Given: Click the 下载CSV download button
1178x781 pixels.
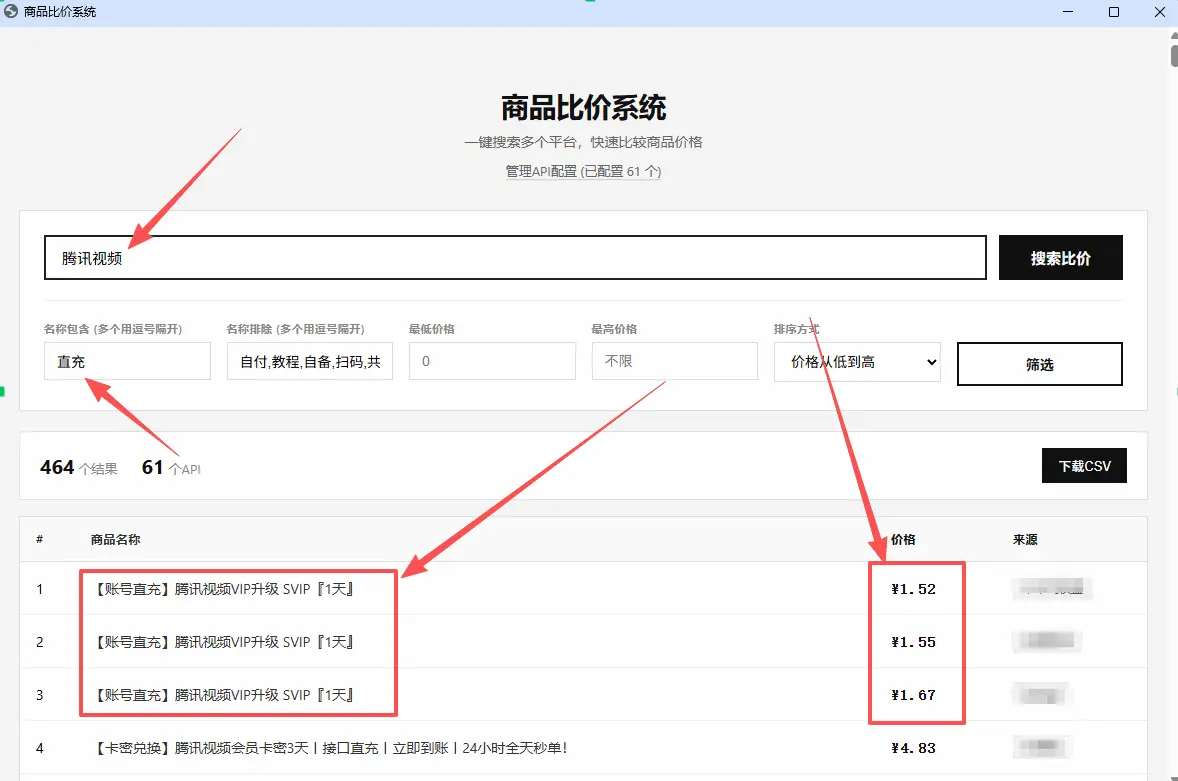Looking at the screenshot, I should pyautogui.click(x=1084, y=465).
